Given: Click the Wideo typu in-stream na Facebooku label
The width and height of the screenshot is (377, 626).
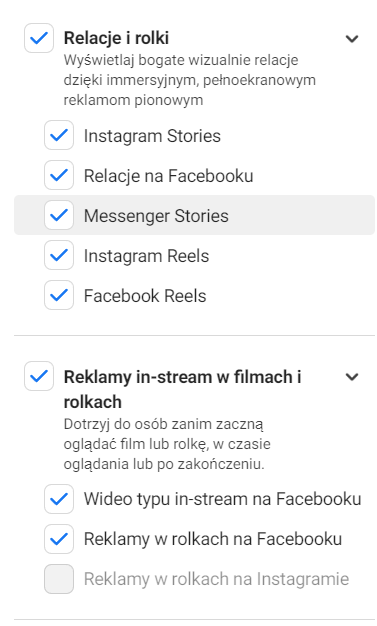Looking at the screenshot, I should (222, 499).
